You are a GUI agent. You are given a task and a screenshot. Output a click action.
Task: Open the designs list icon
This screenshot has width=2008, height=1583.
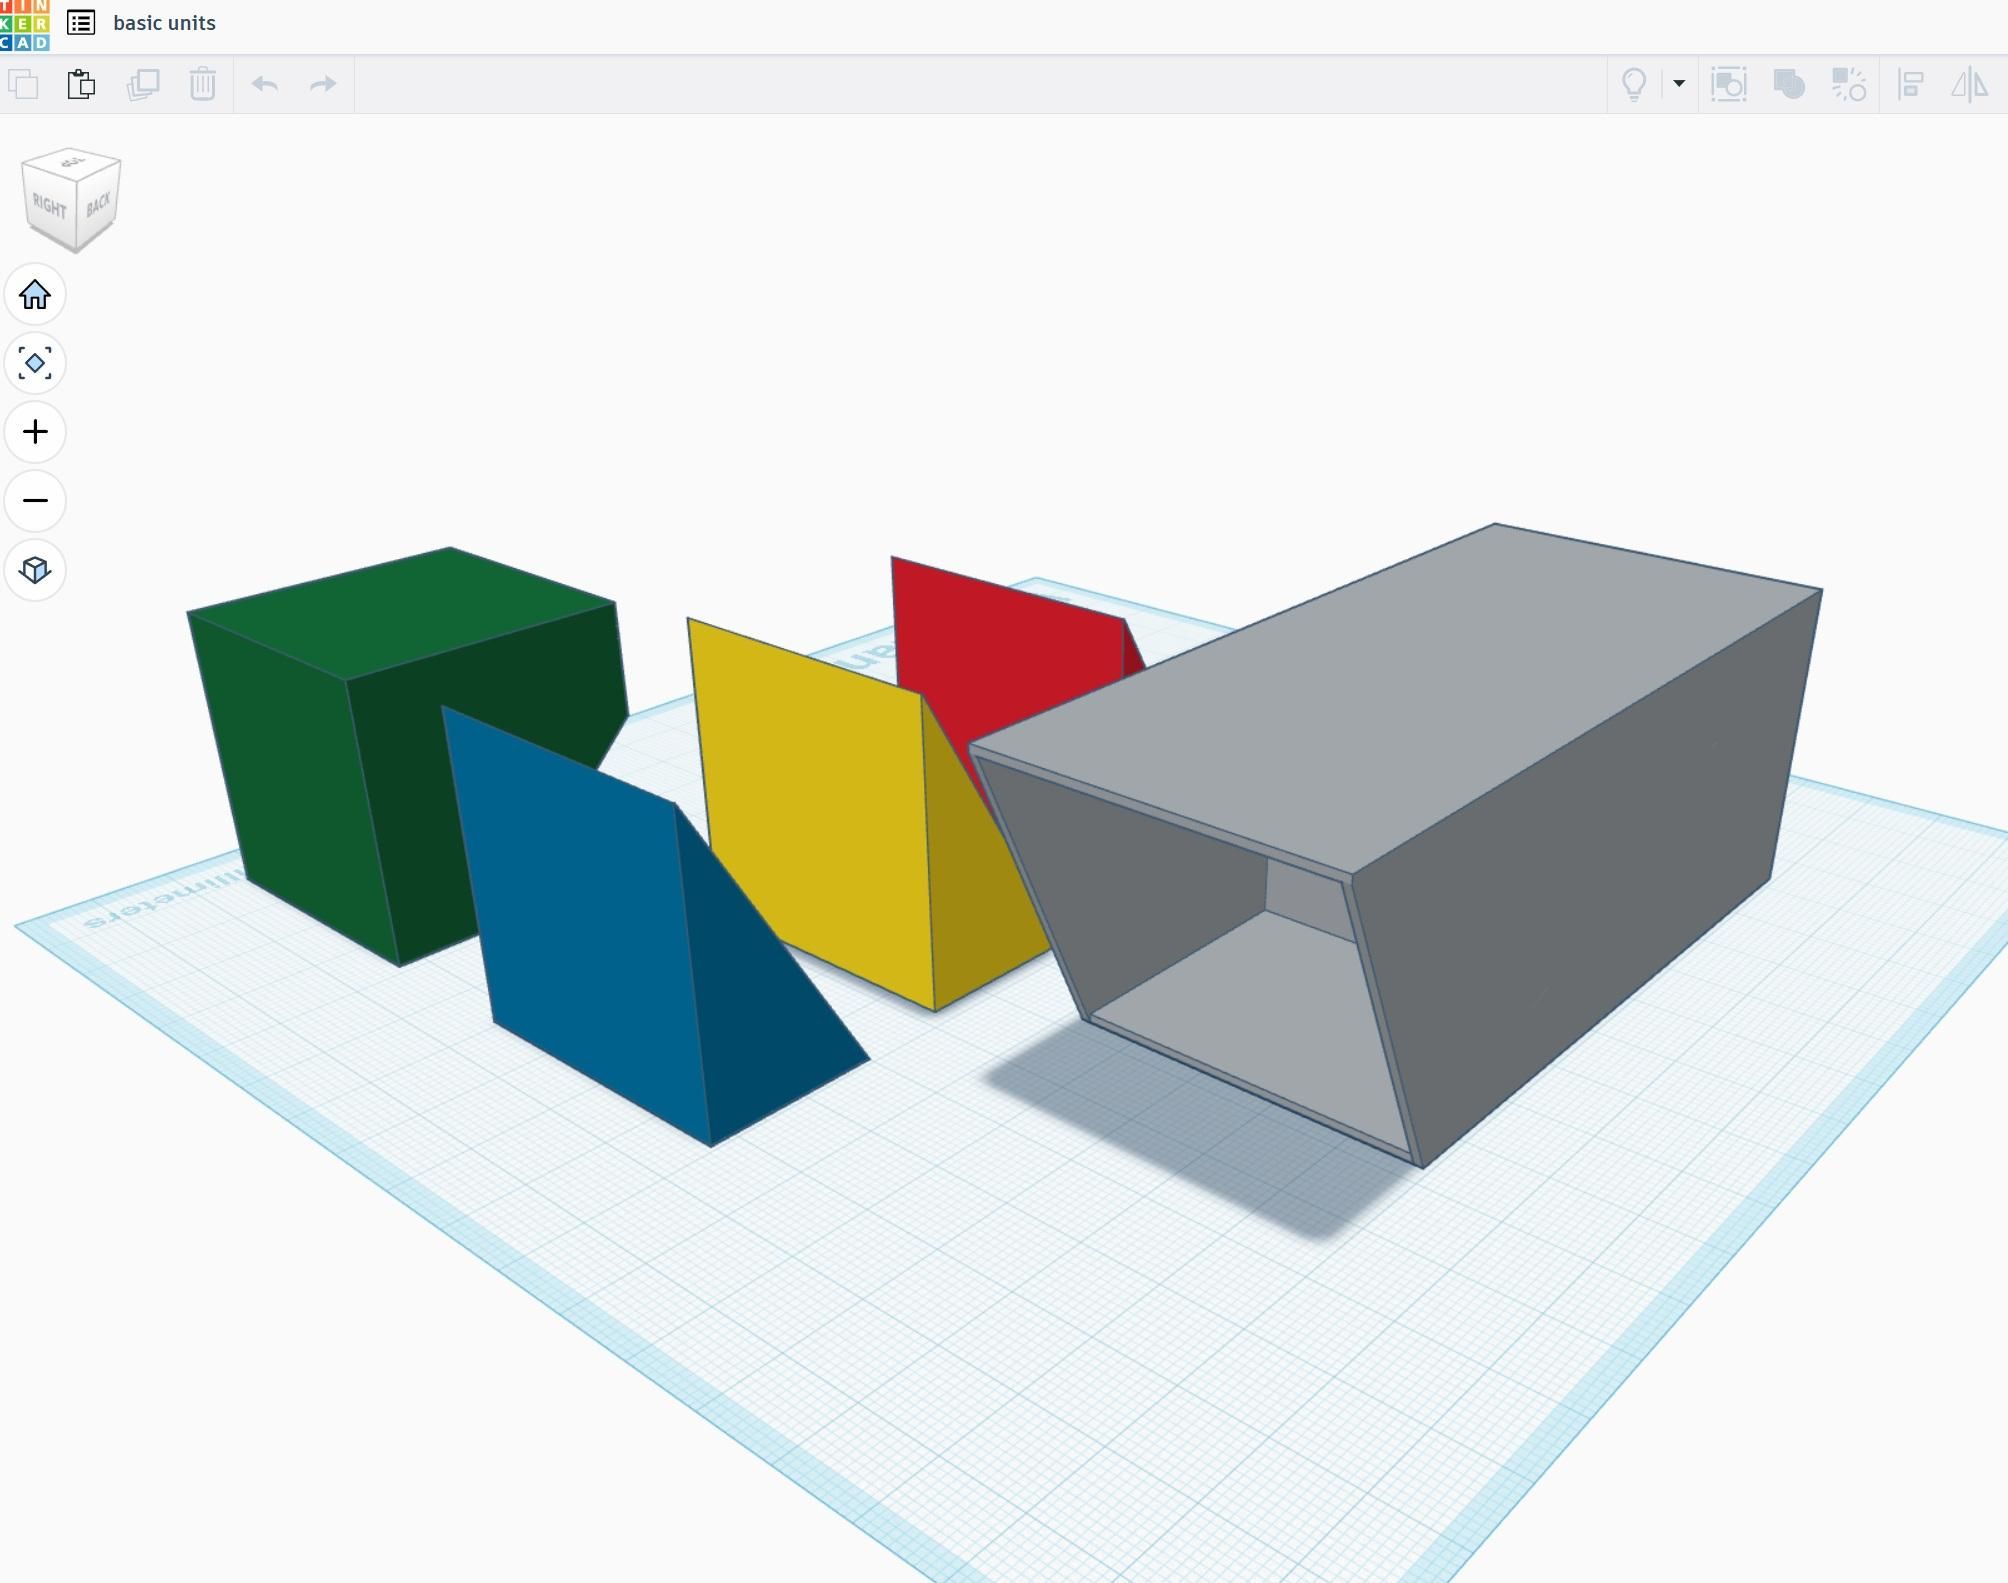[x=81, y=23]
